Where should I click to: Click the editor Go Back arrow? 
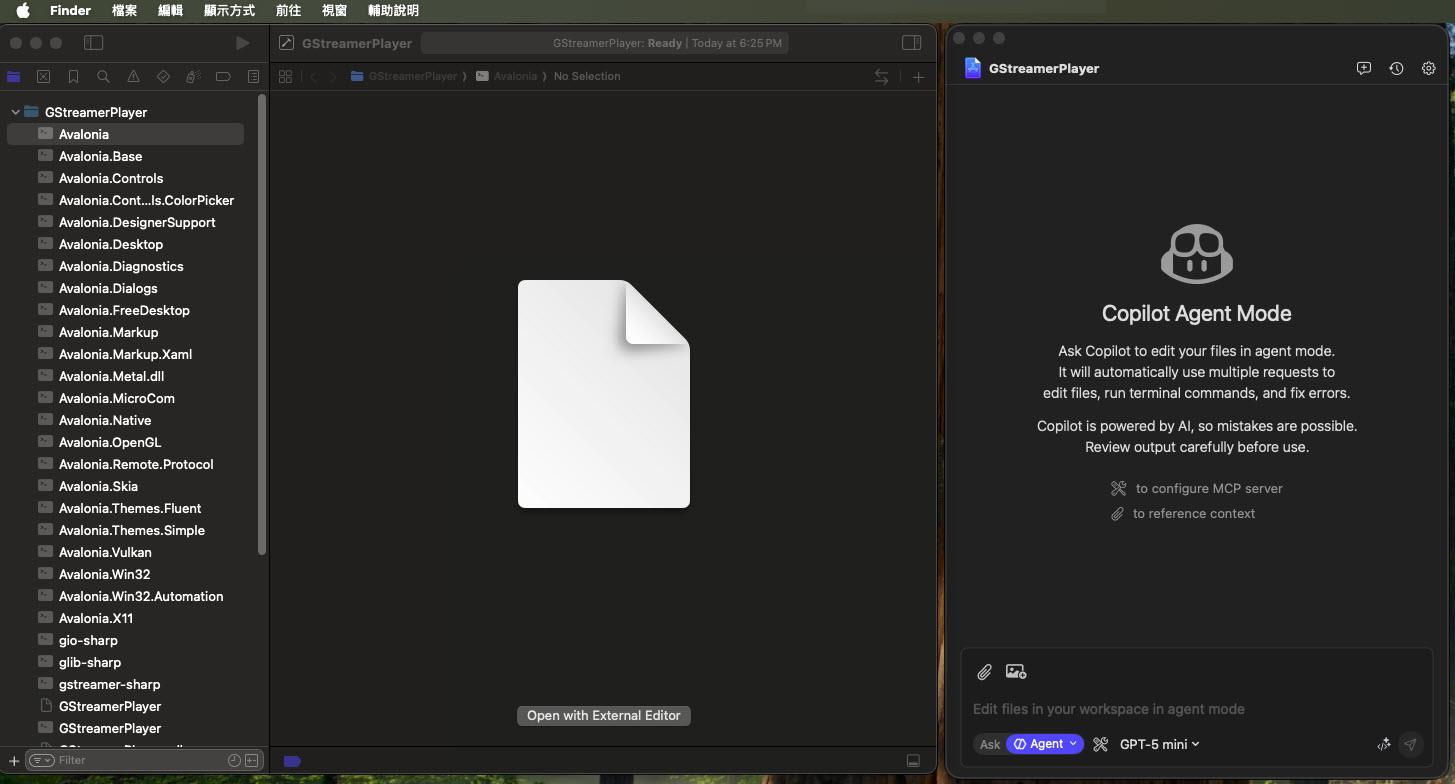click(313, 76)
